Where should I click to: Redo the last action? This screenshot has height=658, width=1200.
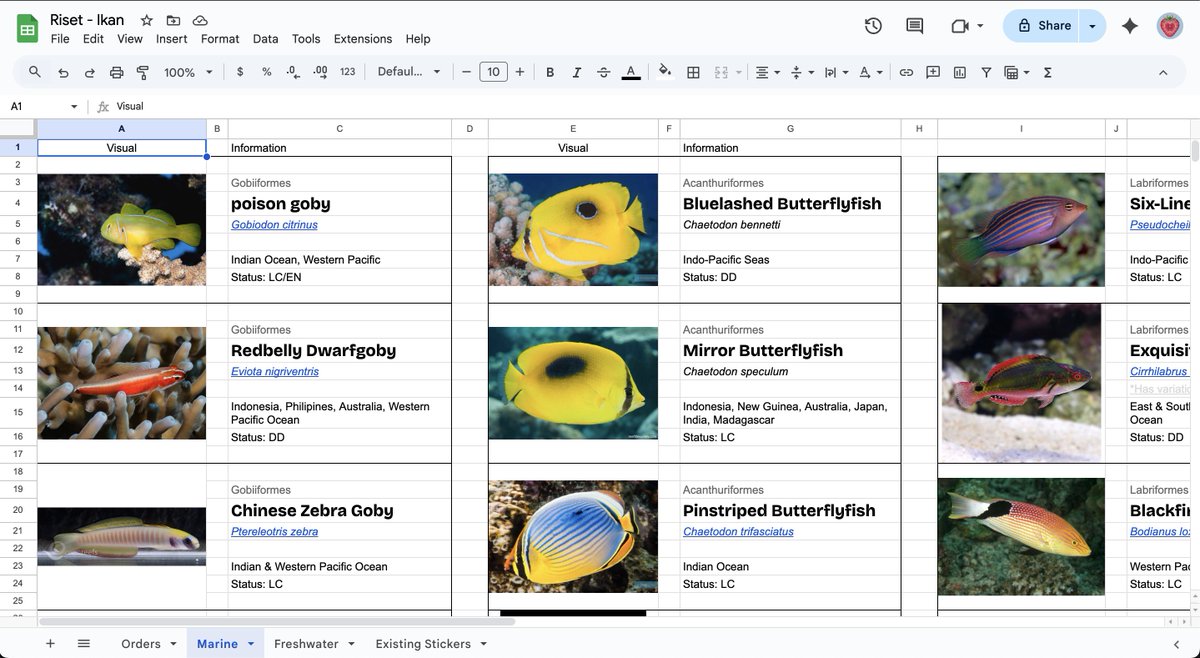click(x=90, y=72)
